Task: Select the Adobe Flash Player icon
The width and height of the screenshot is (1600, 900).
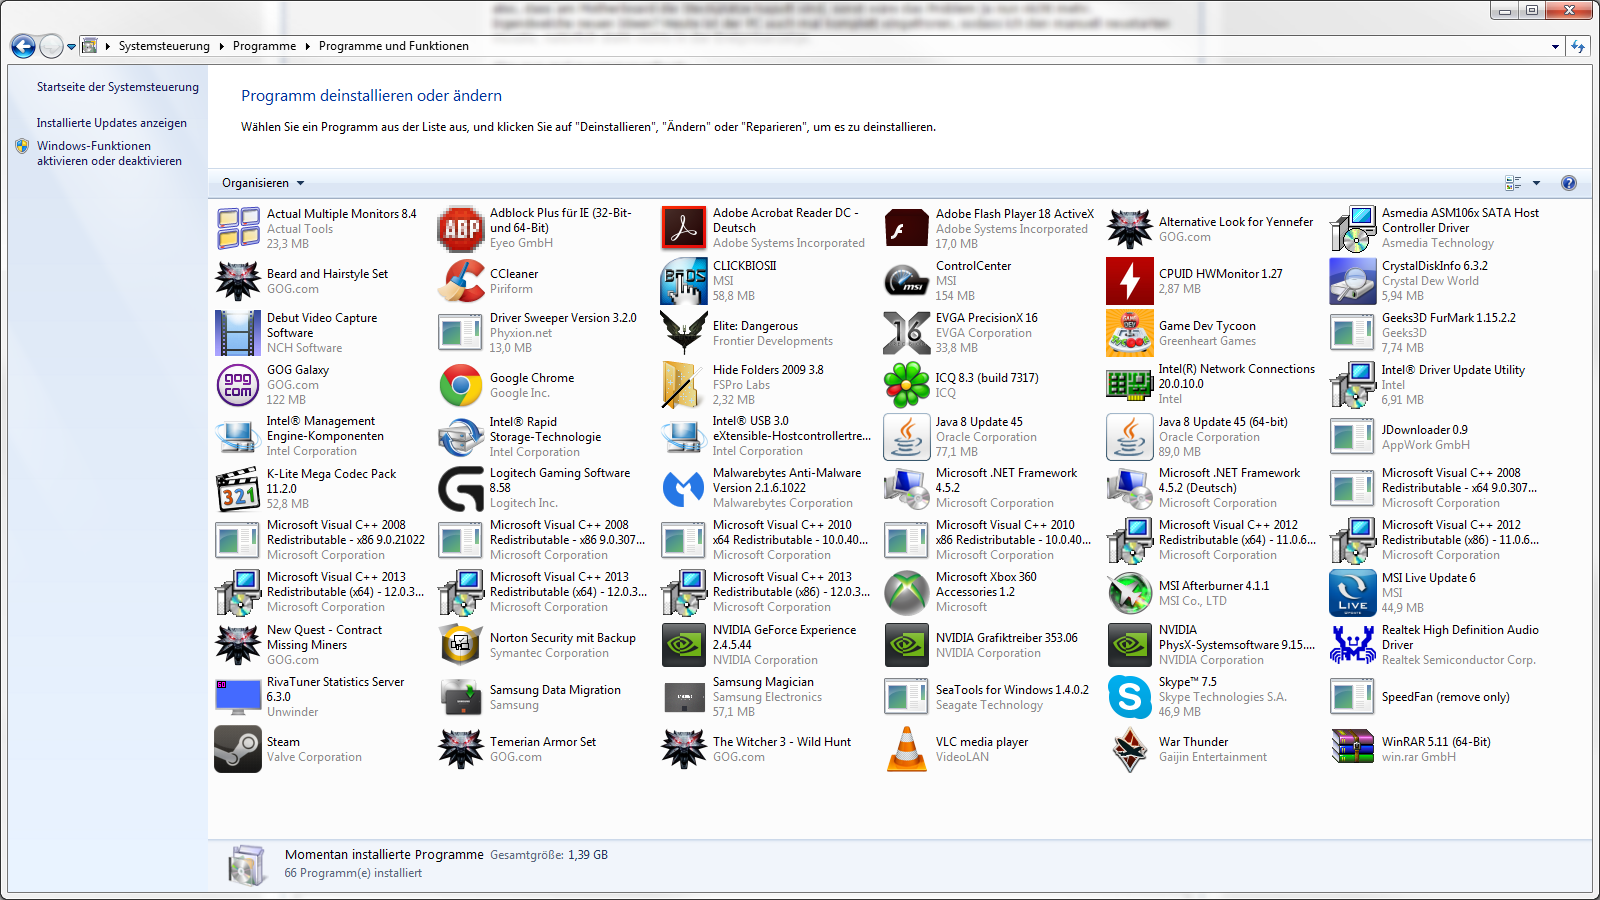Action: [x=907, y=229]
